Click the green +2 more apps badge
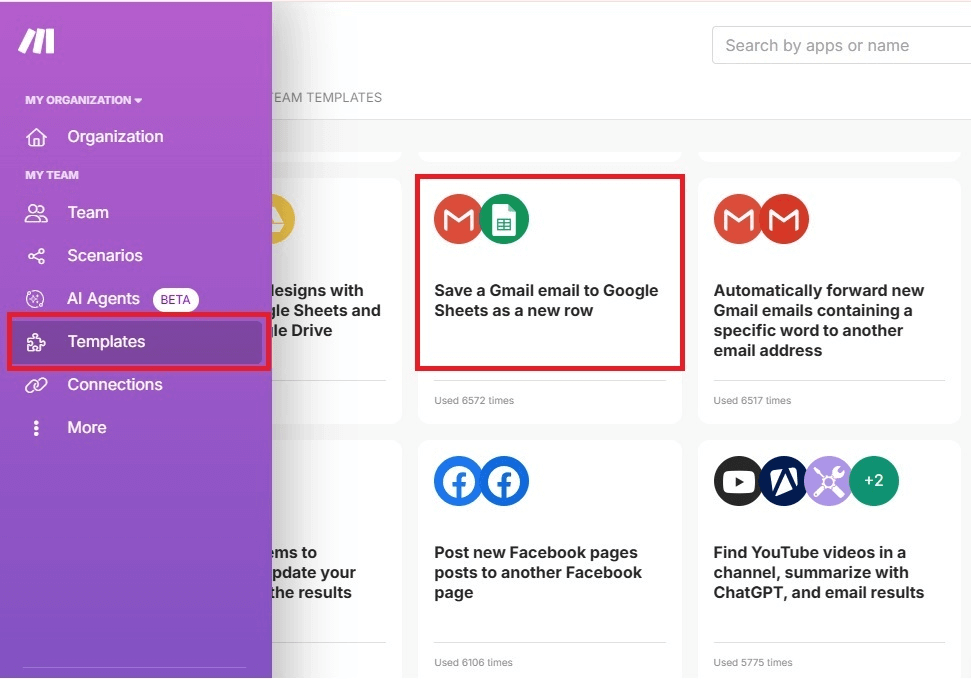Viewport: 971px width, 679px height. [874, 481]
